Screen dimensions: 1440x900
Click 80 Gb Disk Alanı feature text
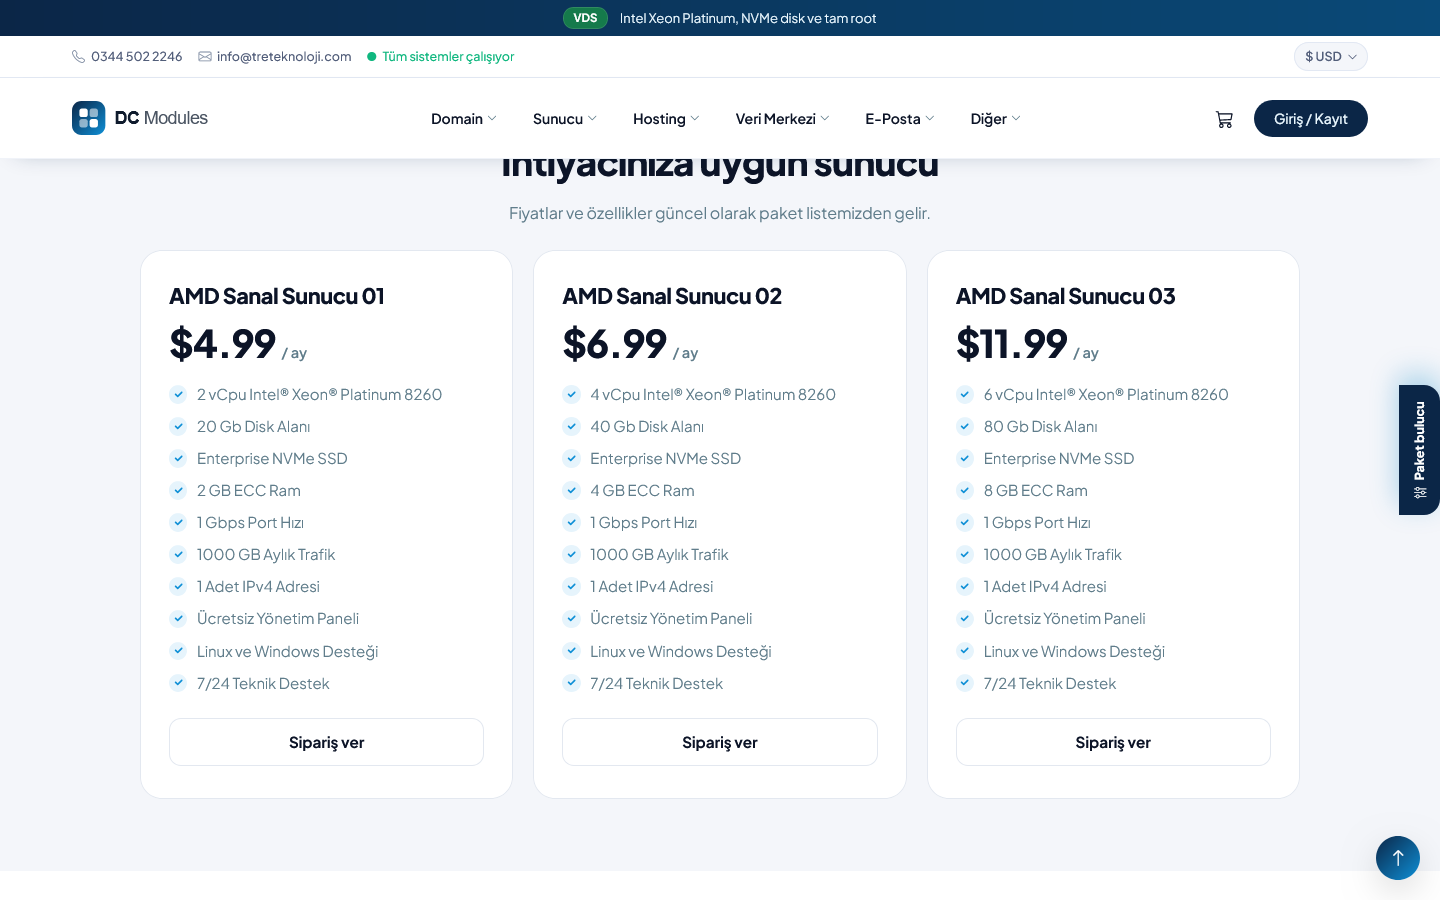coord(1041,426)
